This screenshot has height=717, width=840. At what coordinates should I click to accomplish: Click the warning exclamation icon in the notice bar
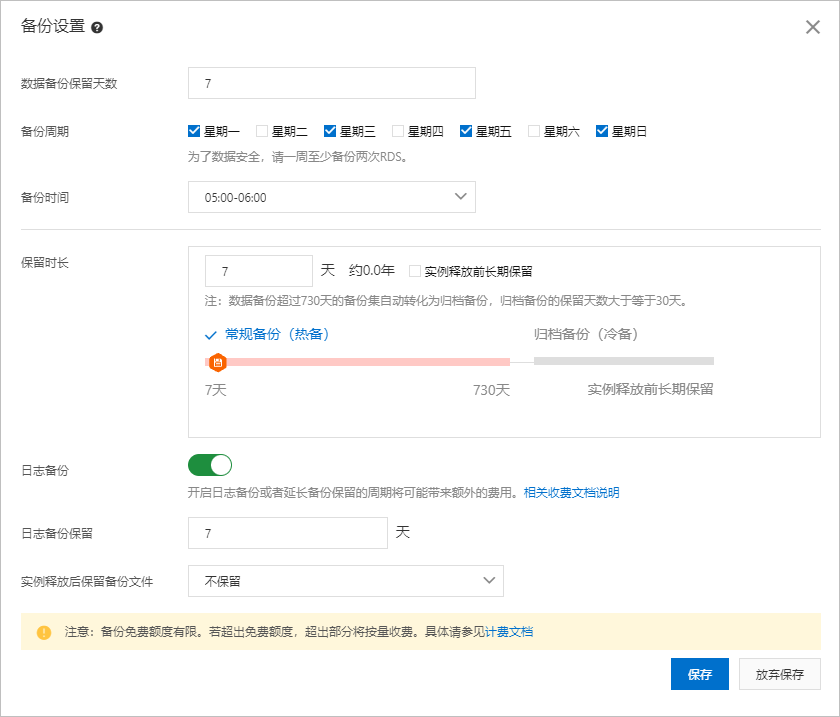point(44,632)
